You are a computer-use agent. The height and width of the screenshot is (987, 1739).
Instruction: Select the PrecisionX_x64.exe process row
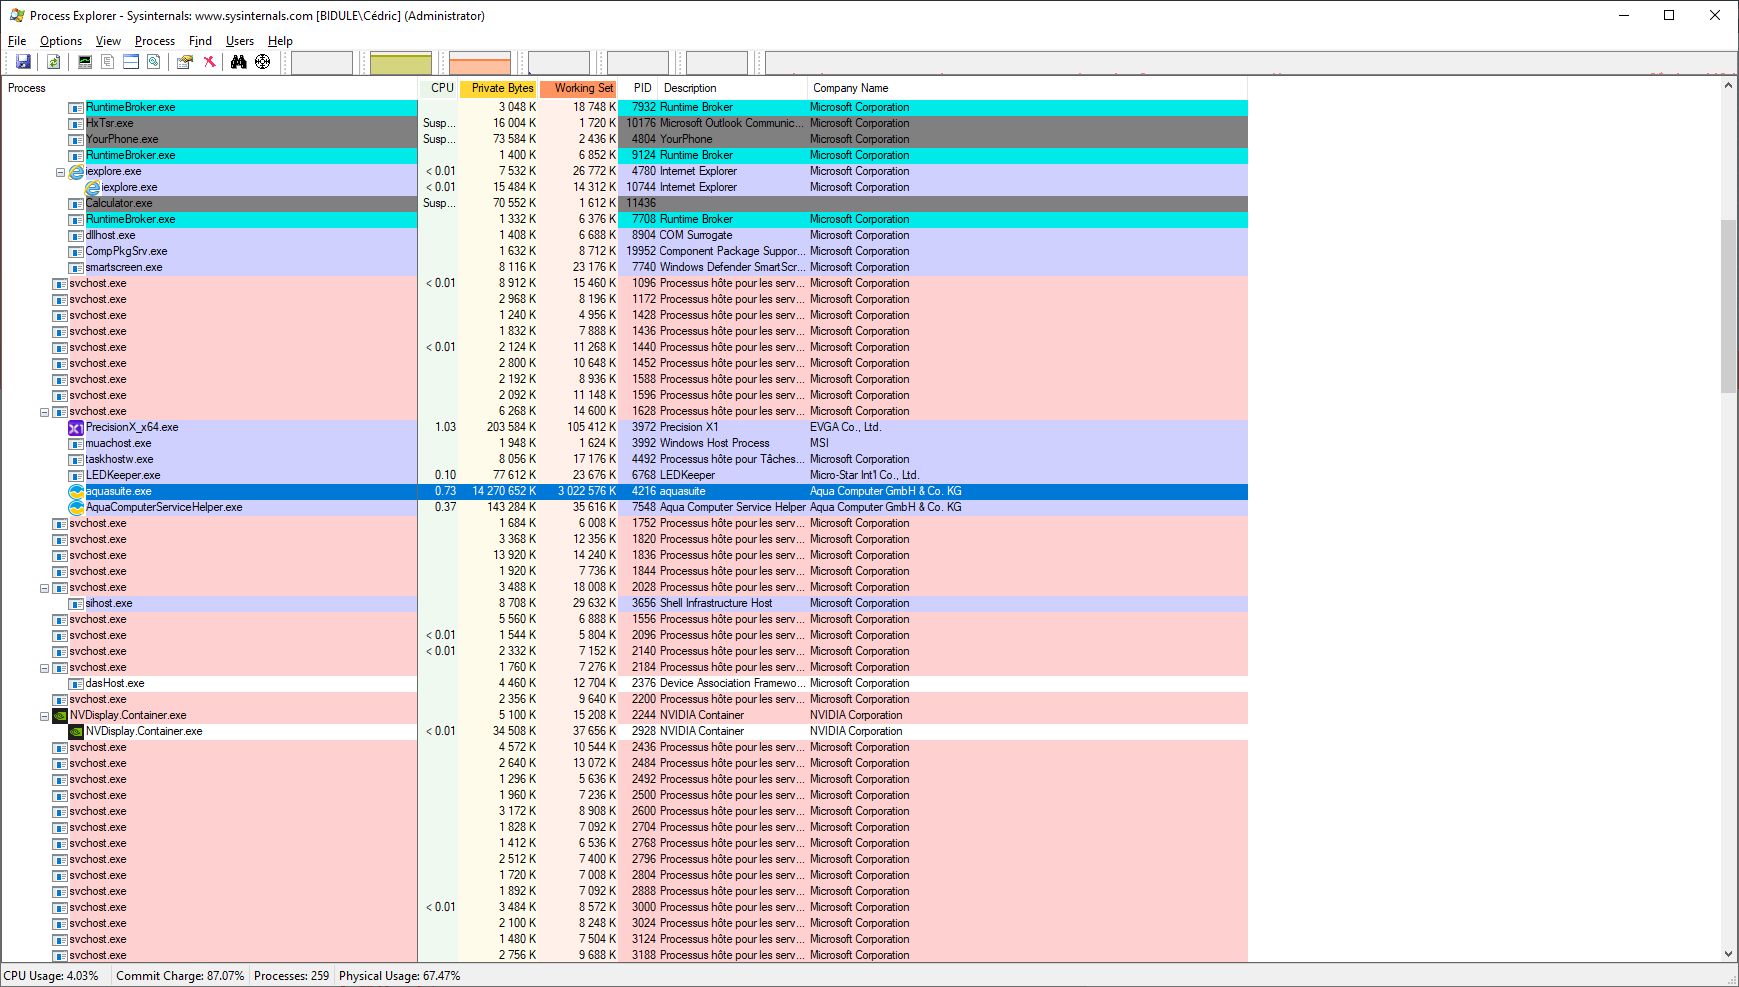point(132,428)
